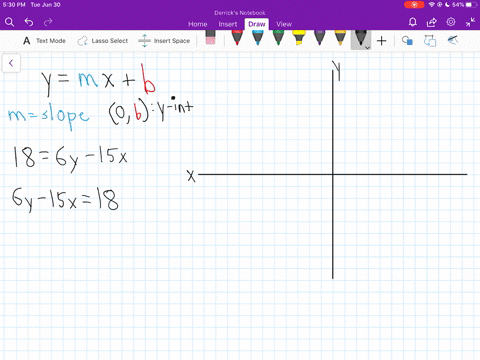480x360 pixels.
Task: Open the settings gear
Action: point(451,22)
